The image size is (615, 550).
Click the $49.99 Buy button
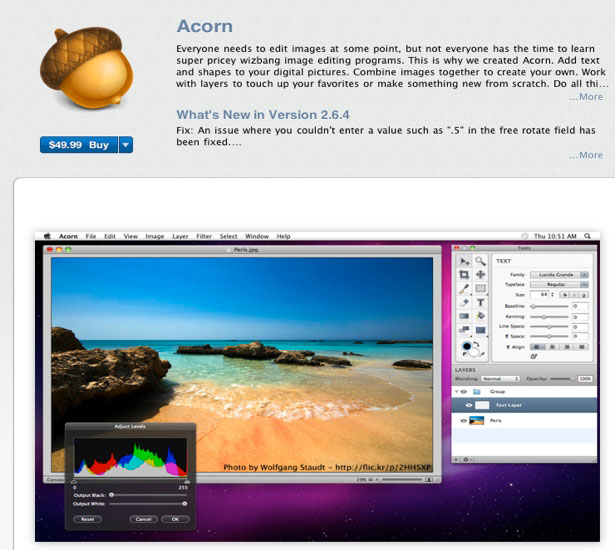(x=79, y=145)
